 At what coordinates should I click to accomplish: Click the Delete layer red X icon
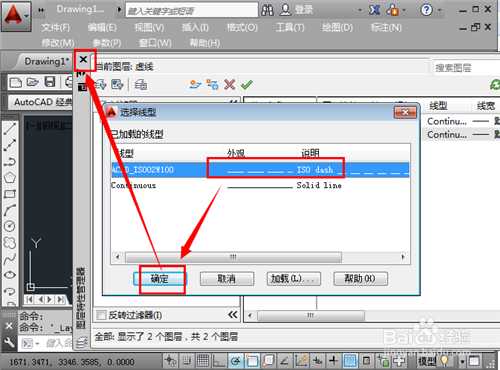pyautogui.click(x=230, y=84)
